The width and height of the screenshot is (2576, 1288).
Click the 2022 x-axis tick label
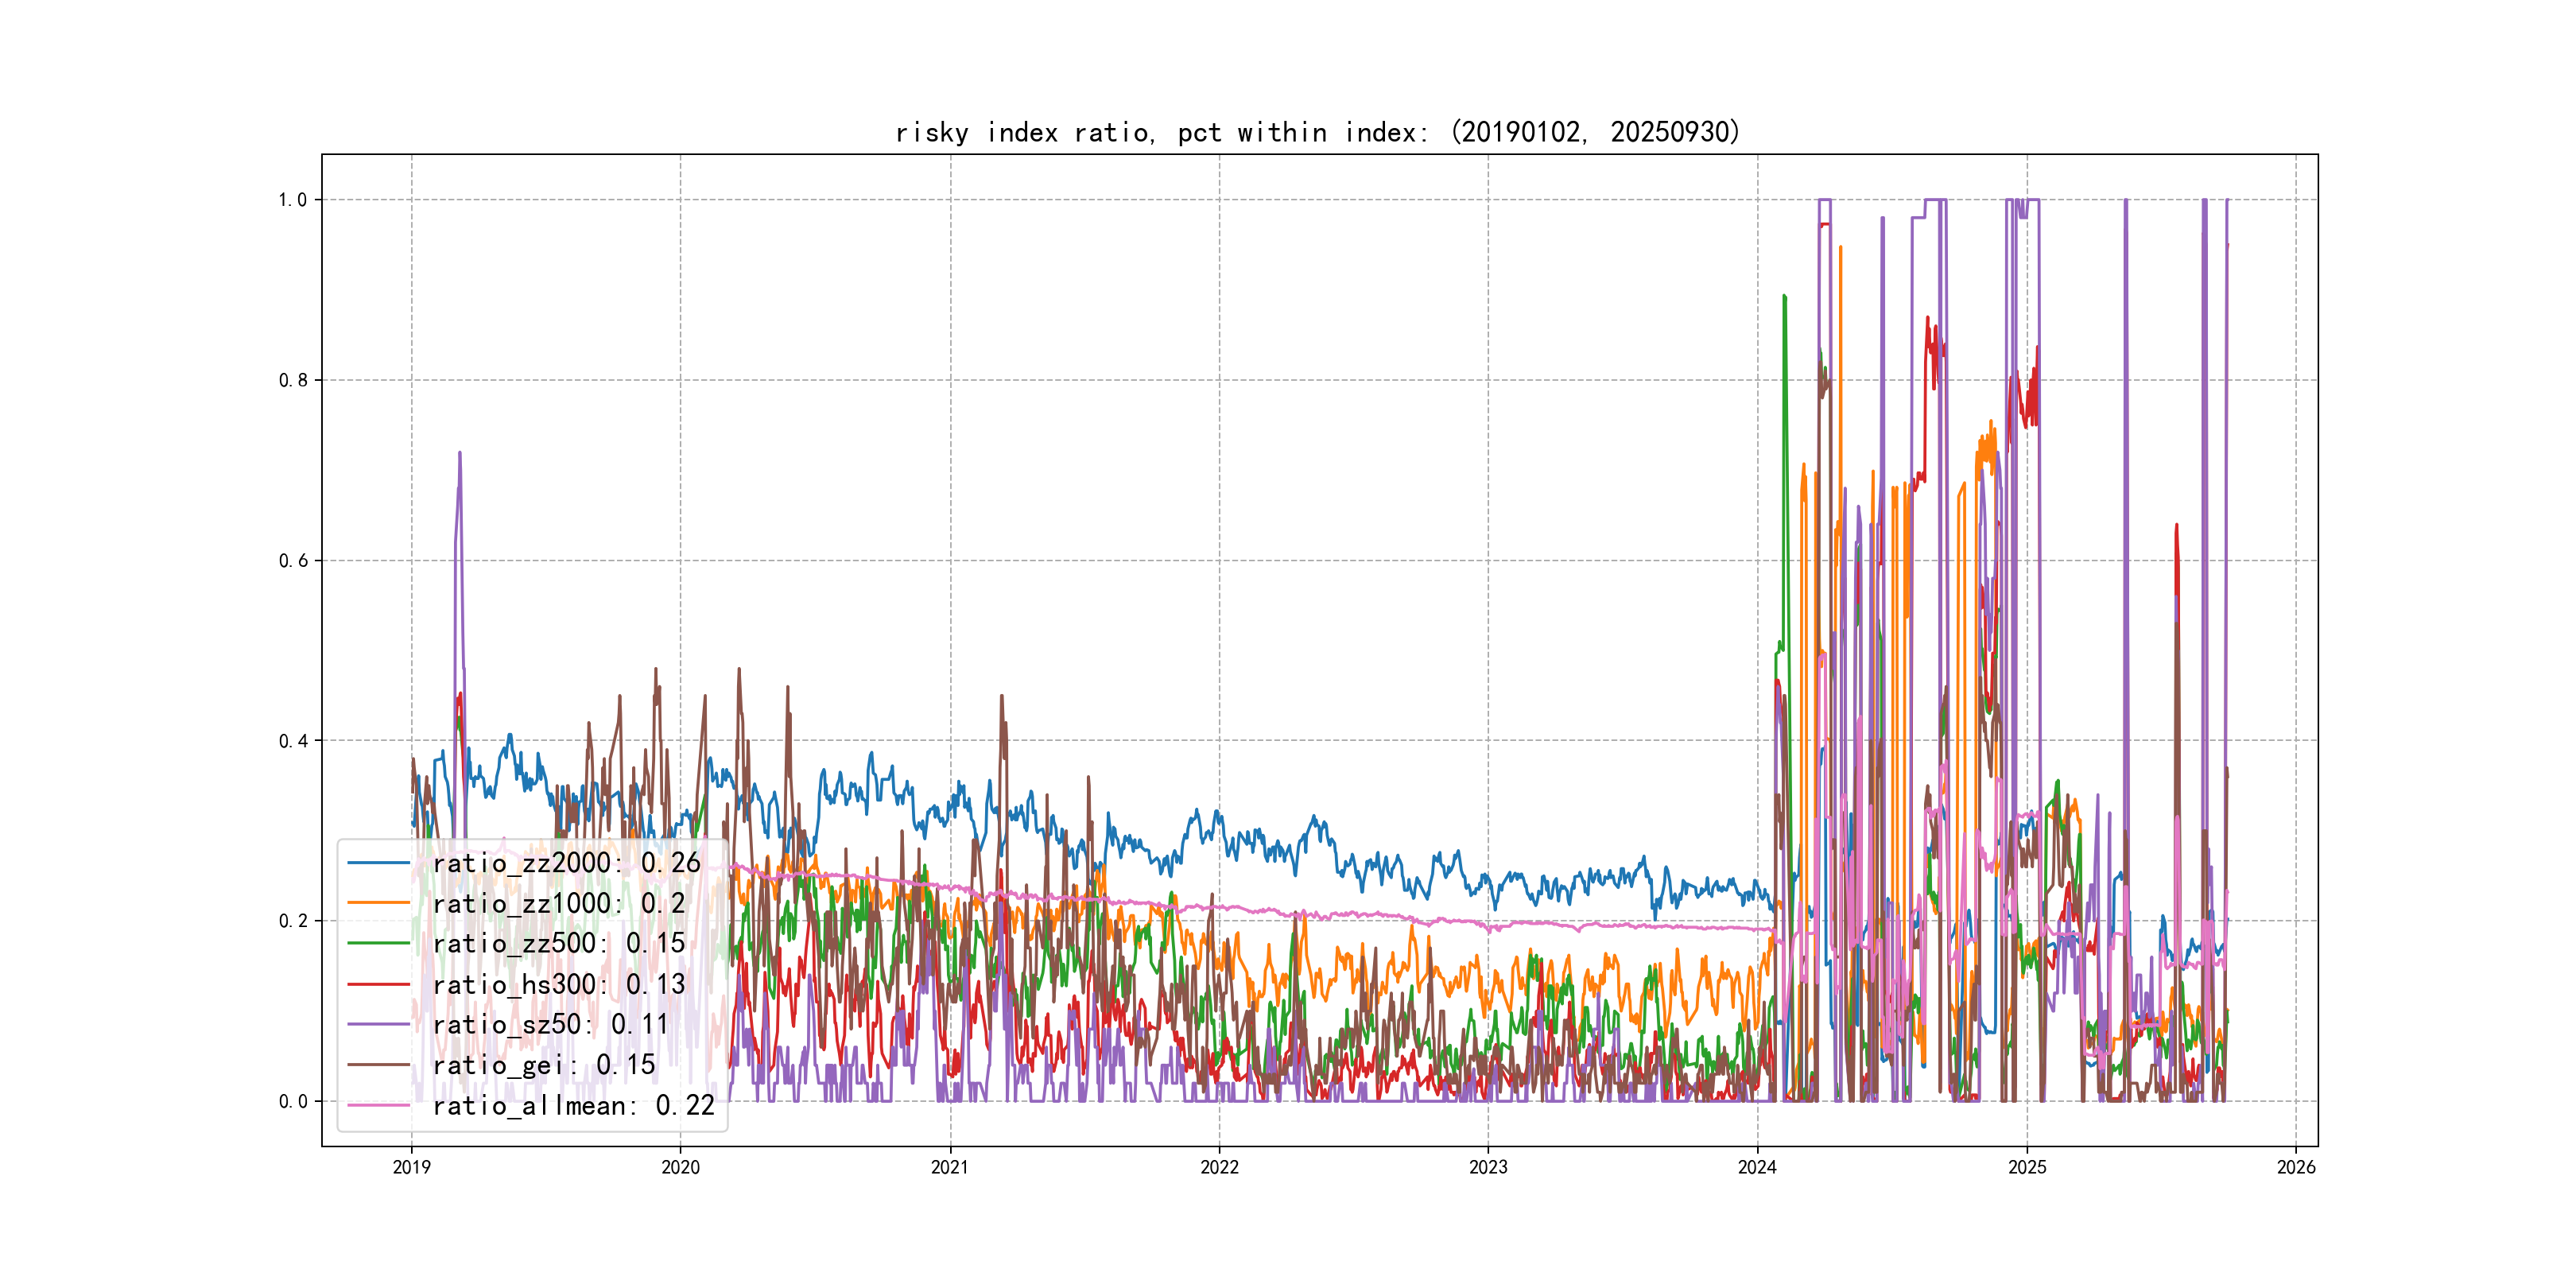[x=1219, y=1168]
